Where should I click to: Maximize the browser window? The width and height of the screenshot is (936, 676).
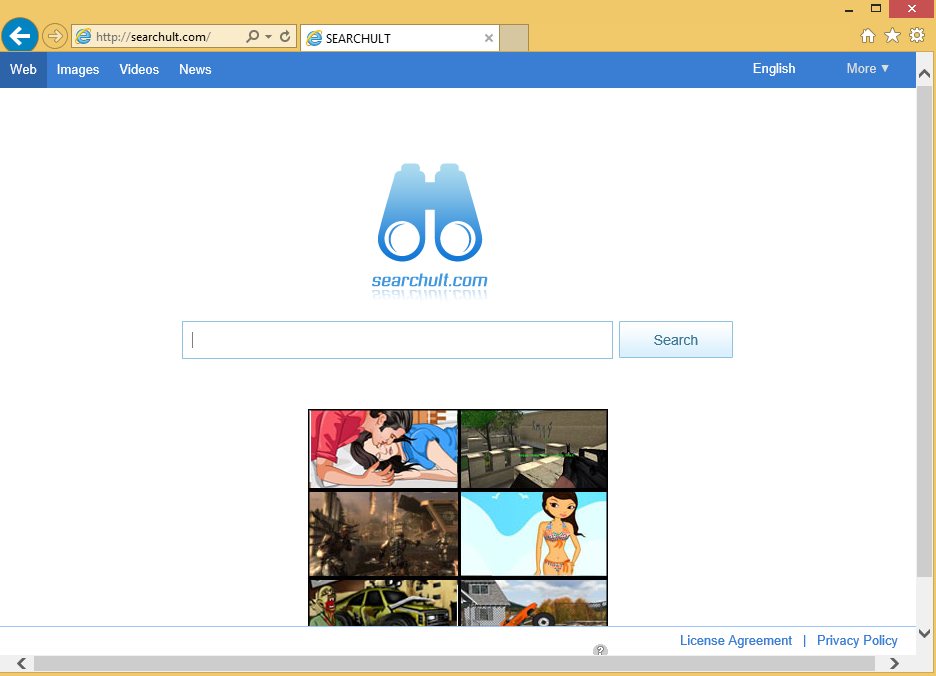tap(876, 8)
